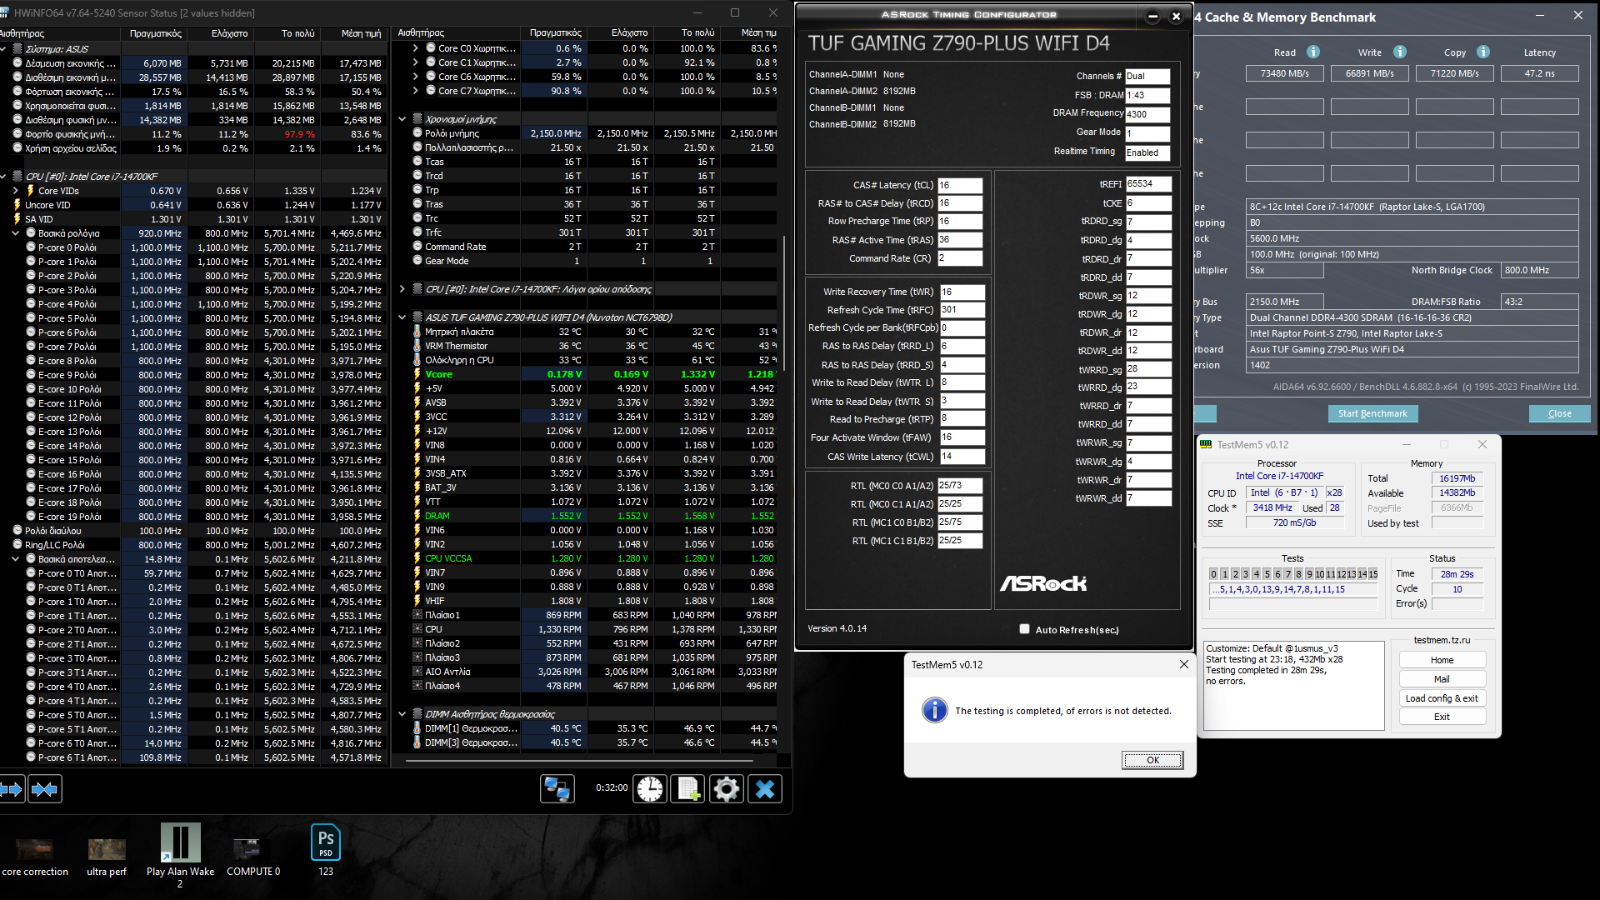Open the core correction desktop icon
The image size is (1600, 900).
[35, 856]
